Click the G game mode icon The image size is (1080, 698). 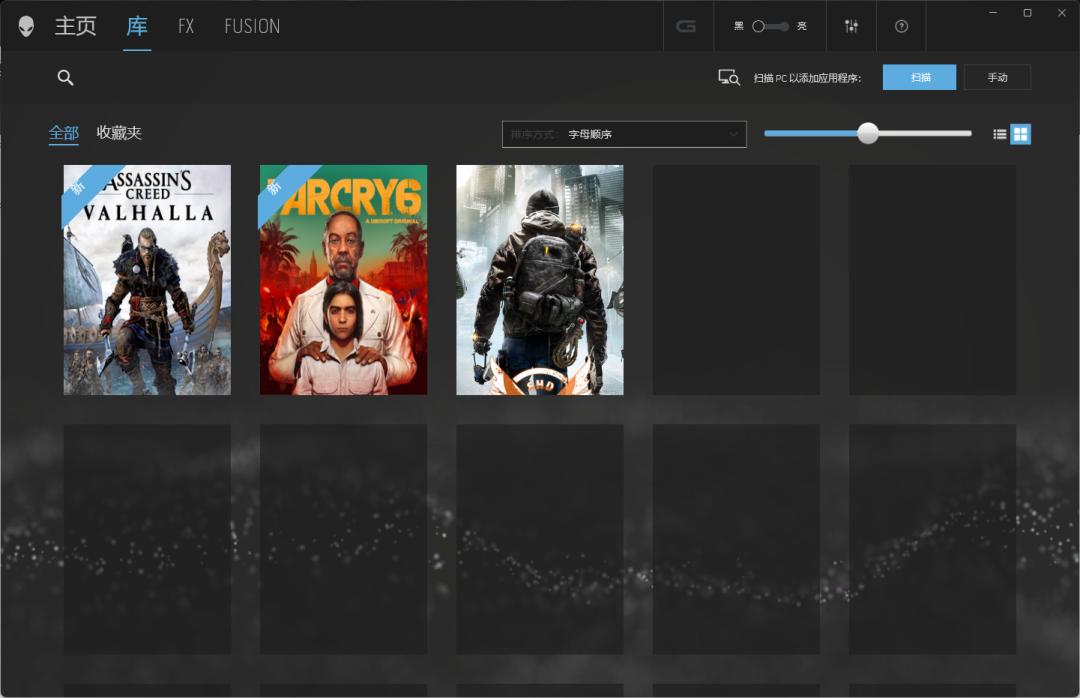[x=686, y=26]
